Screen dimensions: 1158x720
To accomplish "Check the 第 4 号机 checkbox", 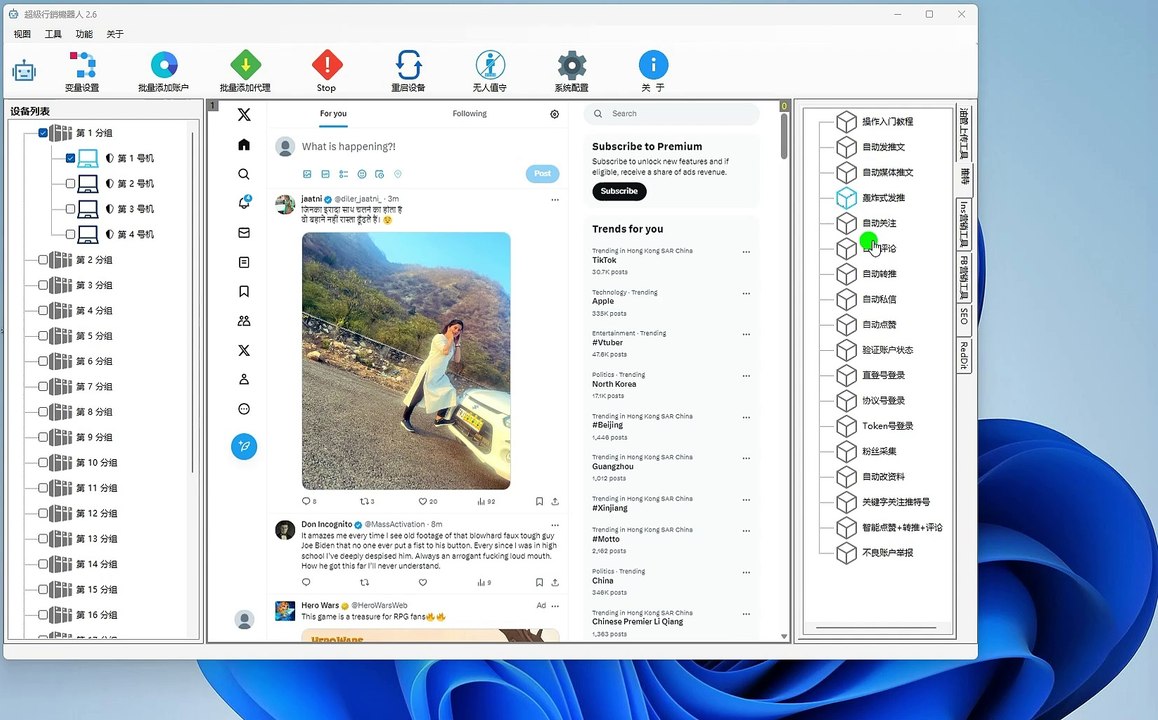I will pyautogui.click(x=70, y=234).
